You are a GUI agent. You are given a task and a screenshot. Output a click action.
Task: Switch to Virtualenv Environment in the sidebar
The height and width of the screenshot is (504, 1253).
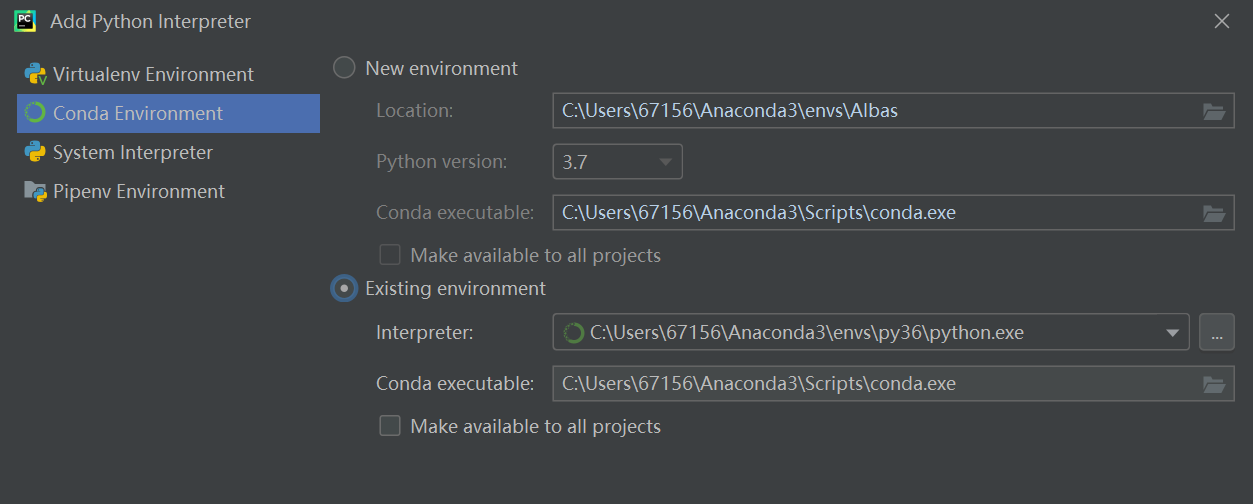coord(153,74)
